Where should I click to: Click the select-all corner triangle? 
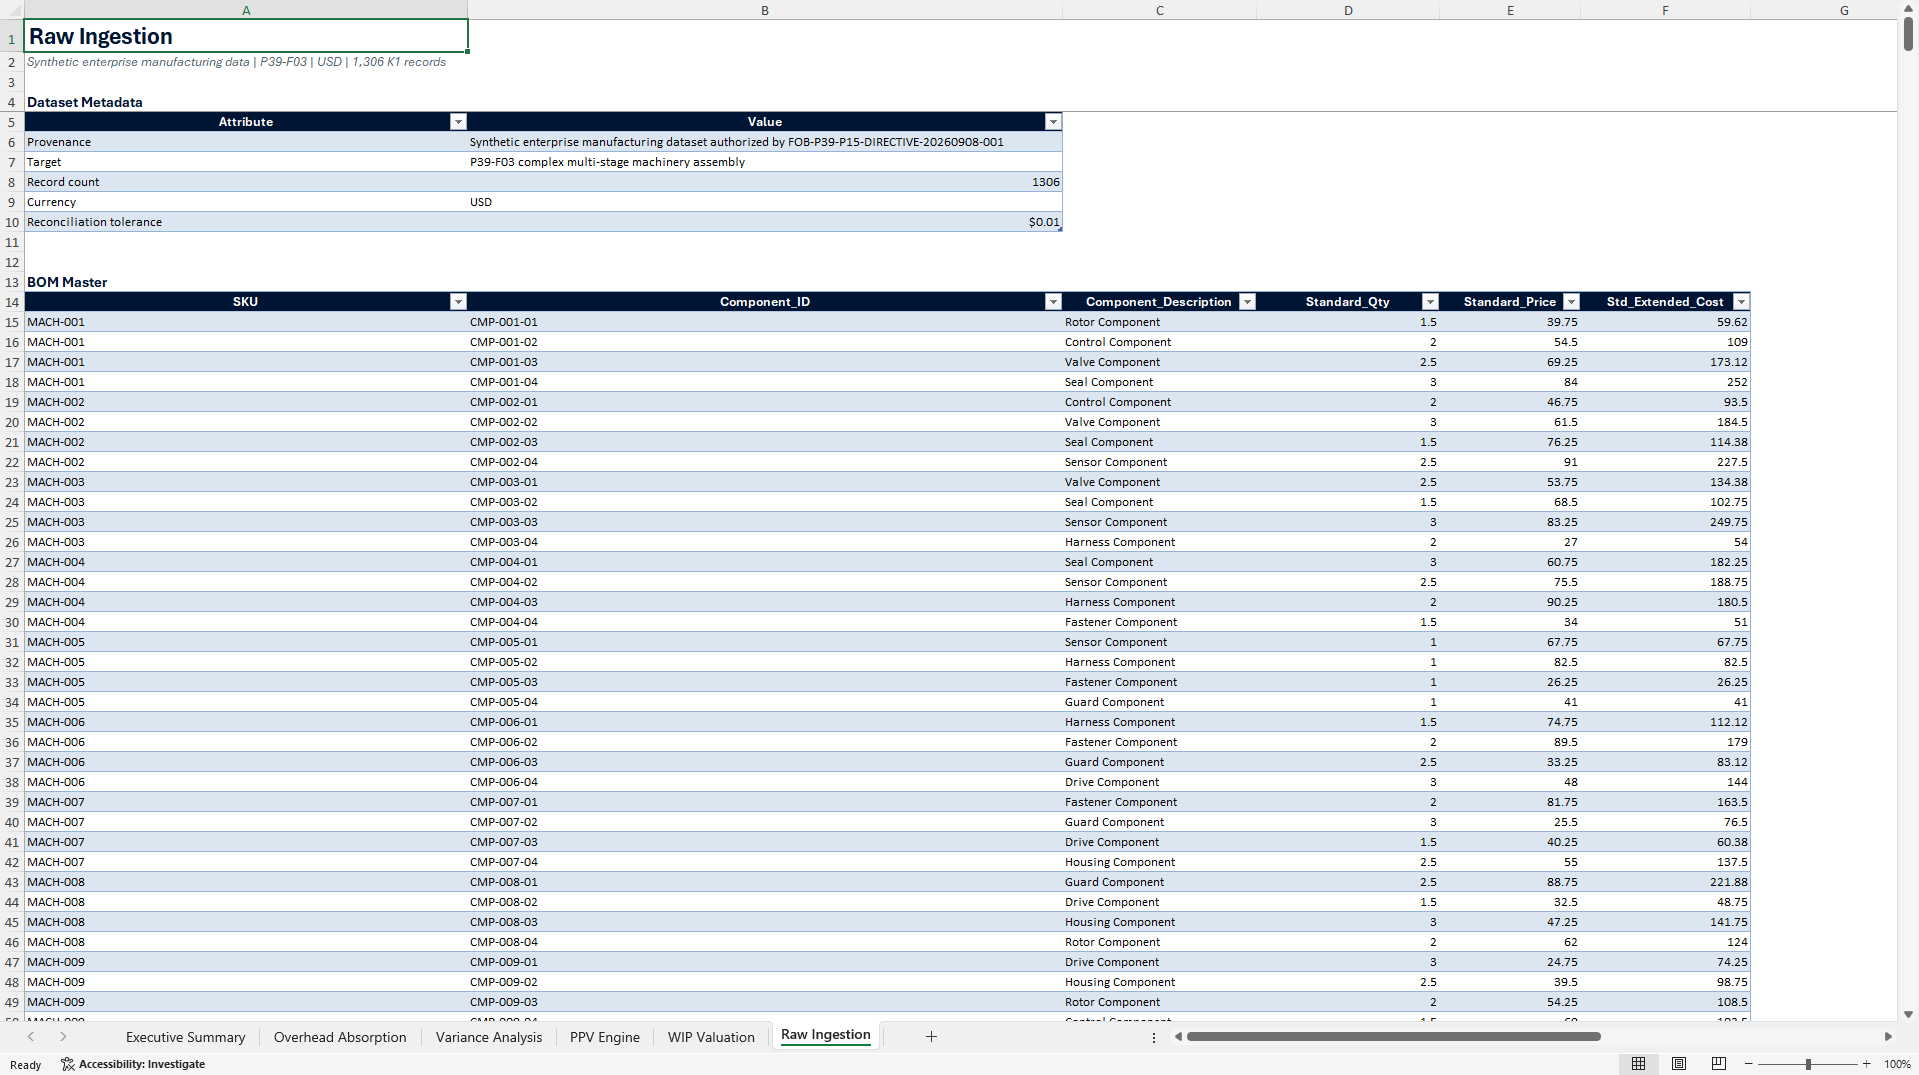coord(12,10)
